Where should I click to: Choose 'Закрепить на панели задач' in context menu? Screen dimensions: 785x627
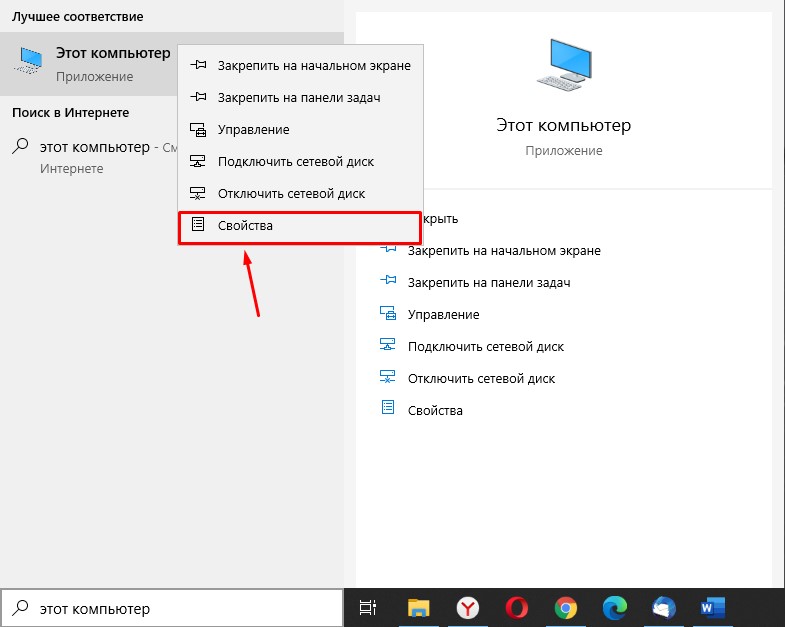pyautogui.click(x=299, y=98)
